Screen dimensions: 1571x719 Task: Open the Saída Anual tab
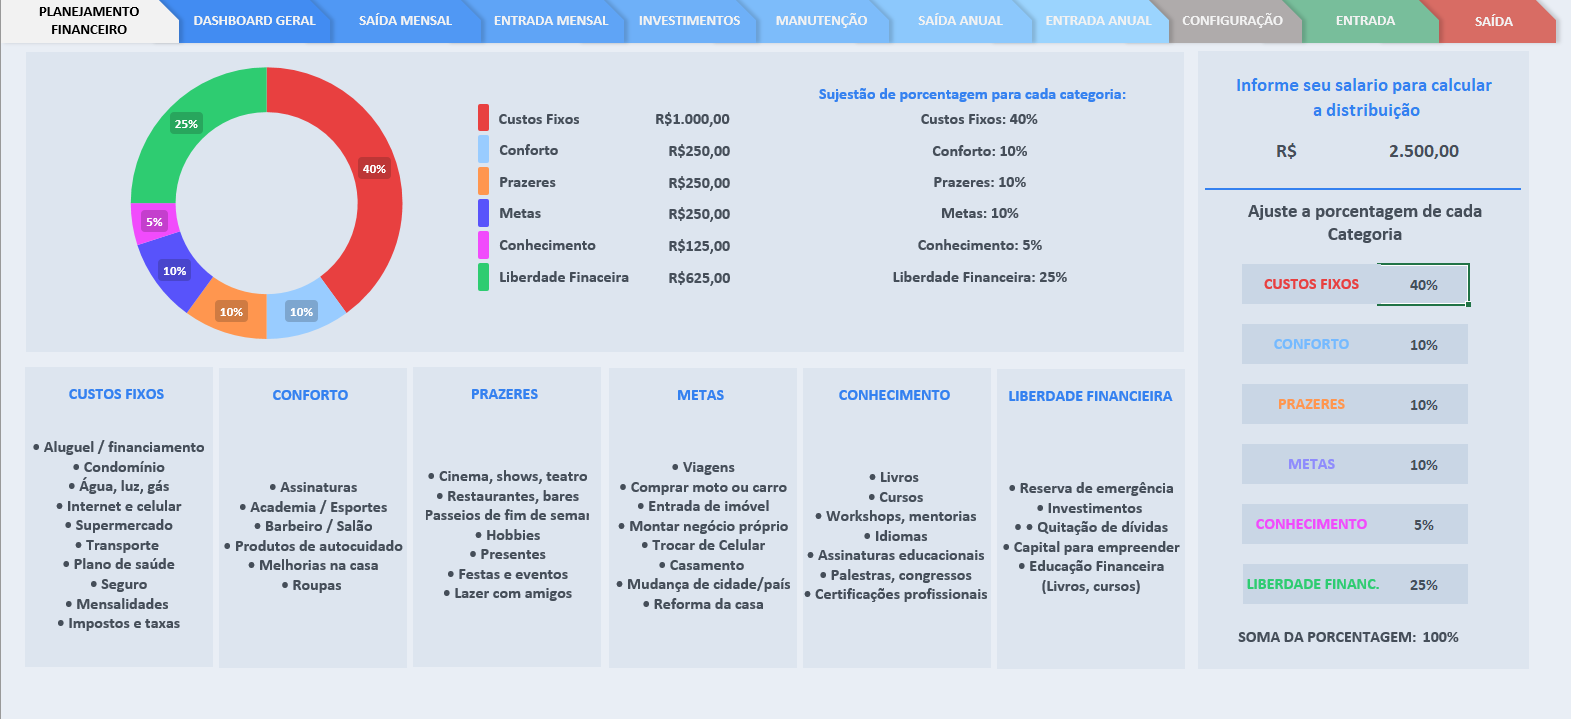tap(960, 21)
